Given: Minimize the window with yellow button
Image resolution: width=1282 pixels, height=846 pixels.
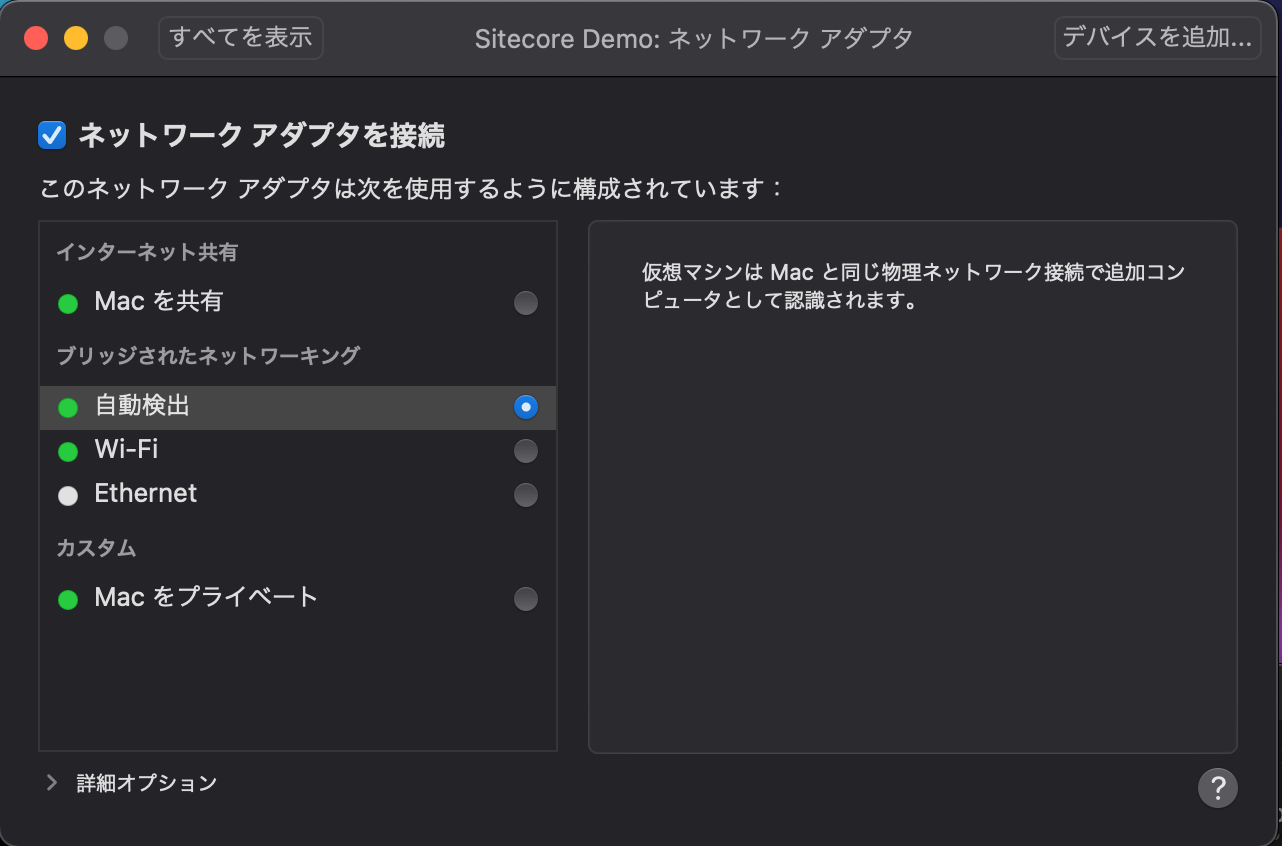Looking at the screenshot, I should point(76,39).
